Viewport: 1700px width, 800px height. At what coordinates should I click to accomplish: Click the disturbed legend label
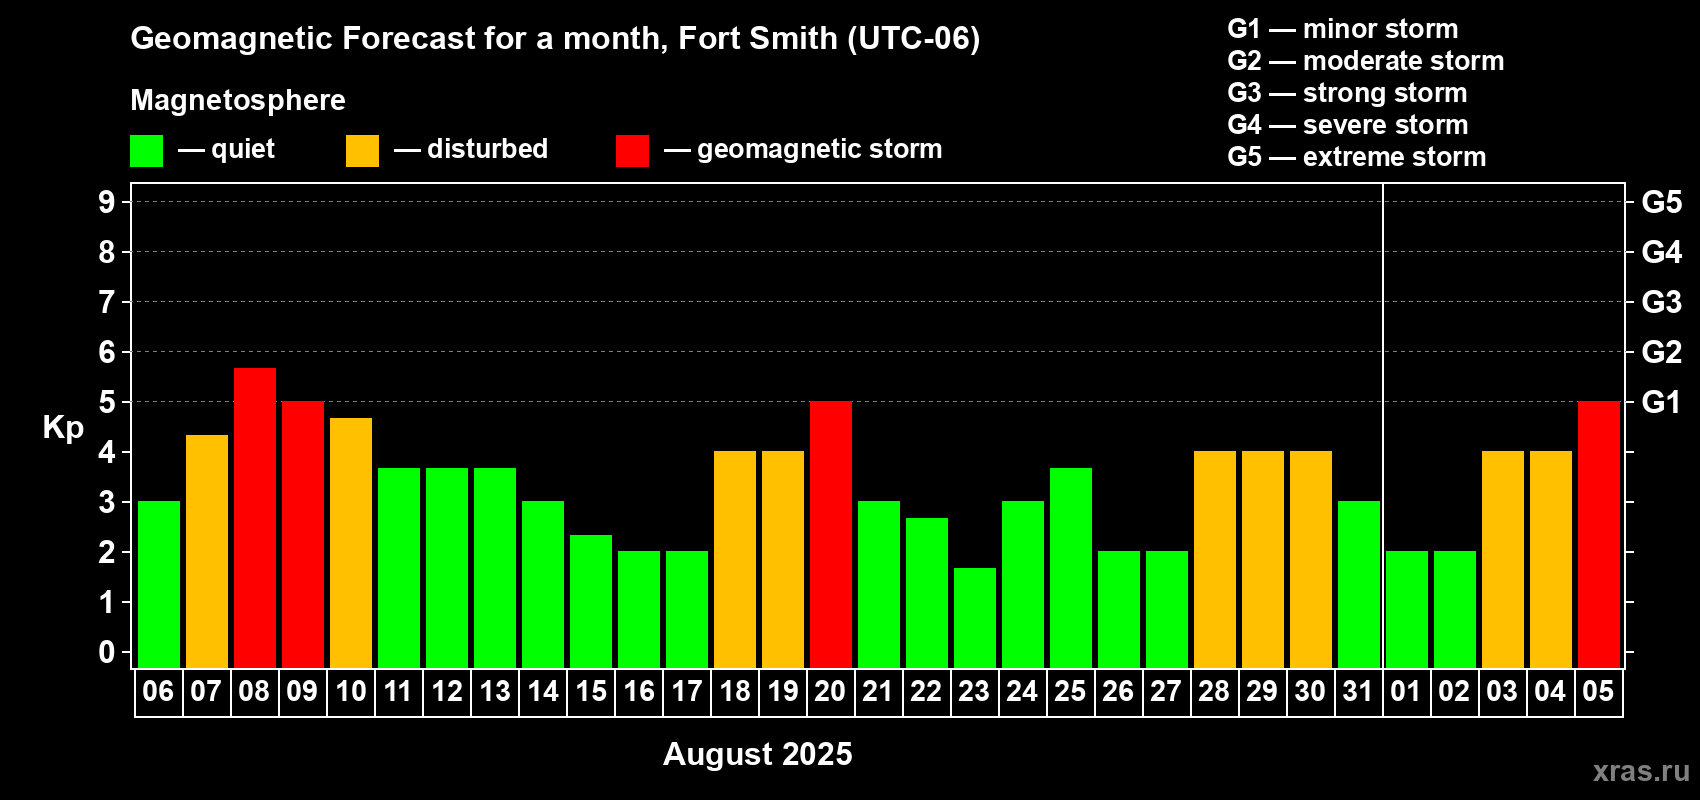coord(488,149)
